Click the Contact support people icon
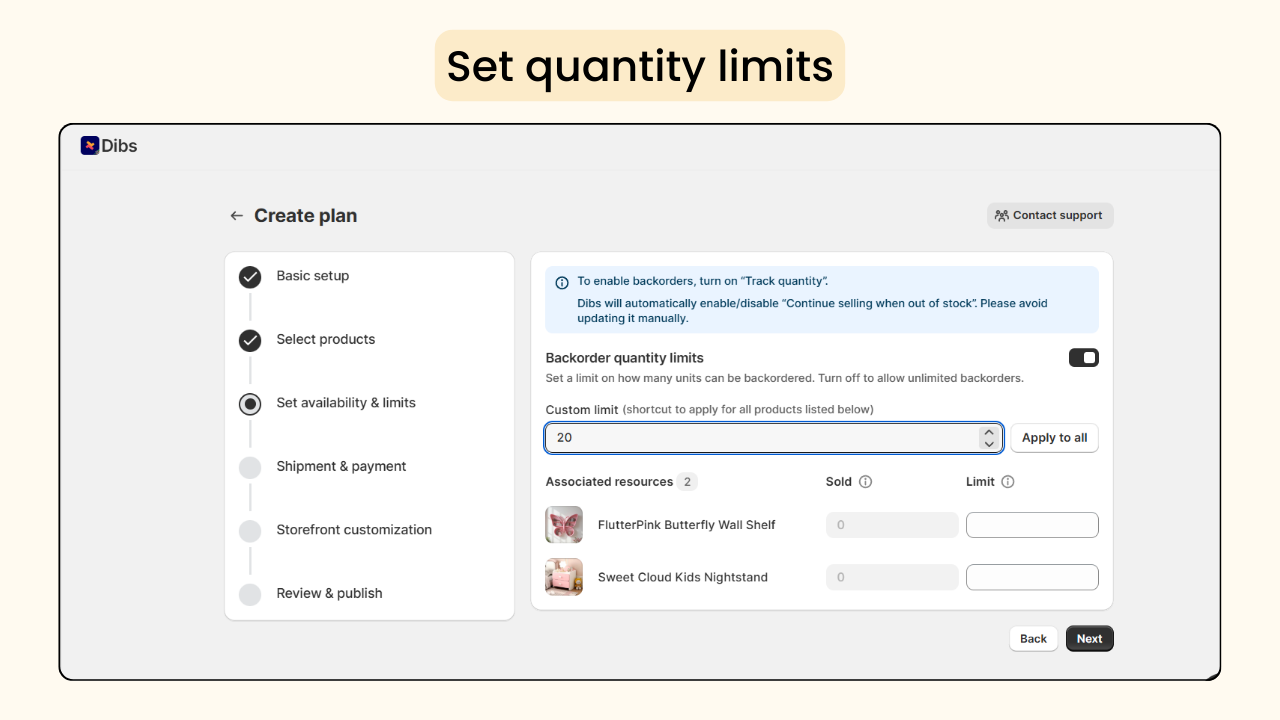This screenshot has width=1280, height=720. pyautogui.click(x=1002, y=214)
